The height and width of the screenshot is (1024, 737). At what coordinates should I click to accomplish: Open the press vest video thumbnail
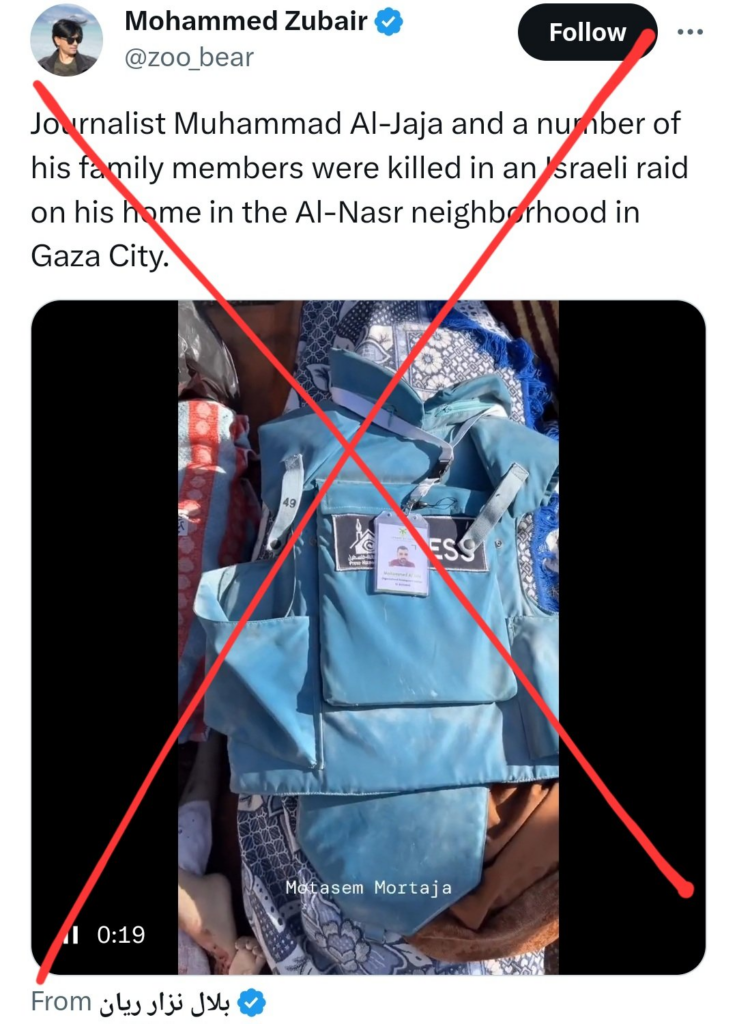368,637
